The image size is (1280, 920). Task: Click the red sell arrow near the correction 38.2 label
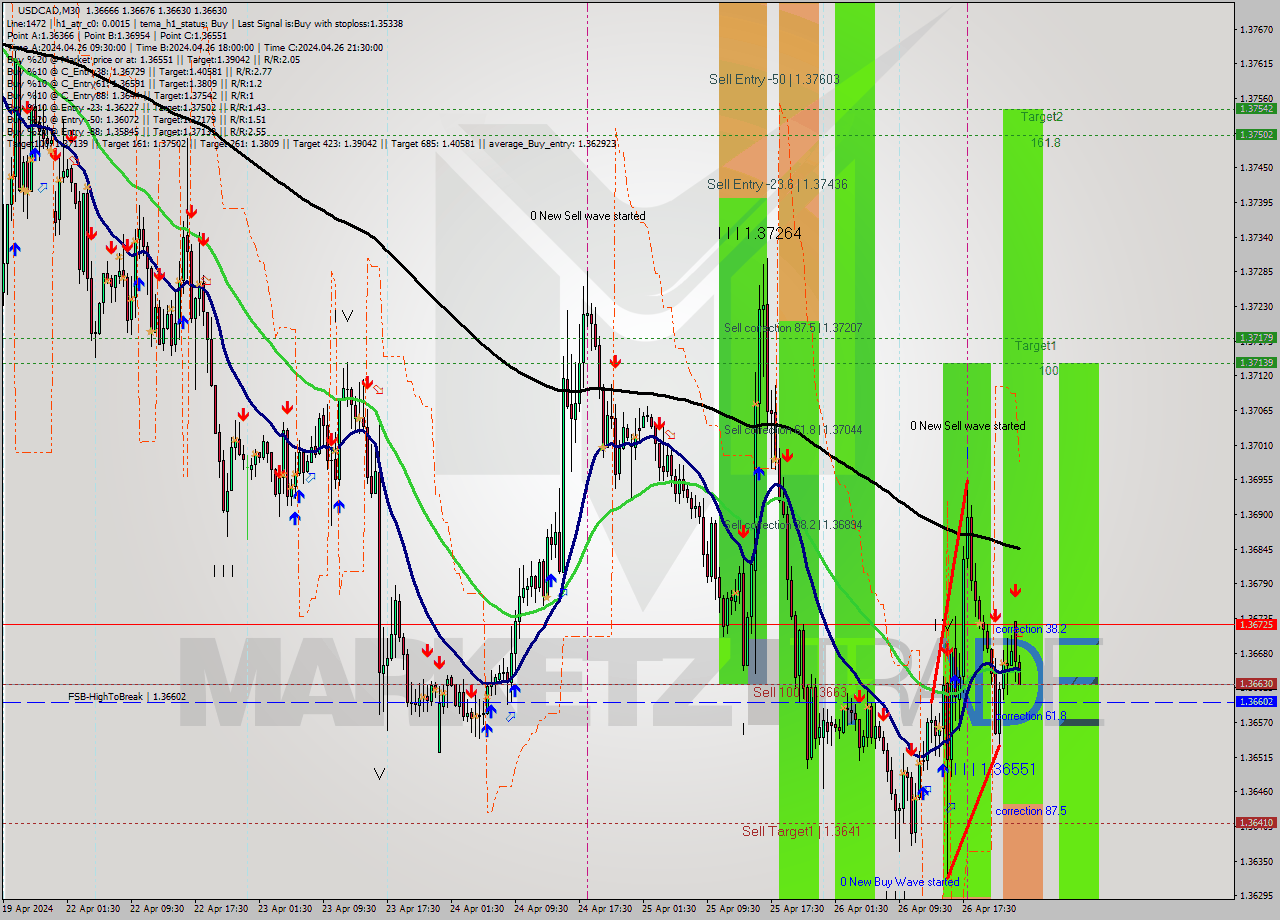tap(995, 616)
